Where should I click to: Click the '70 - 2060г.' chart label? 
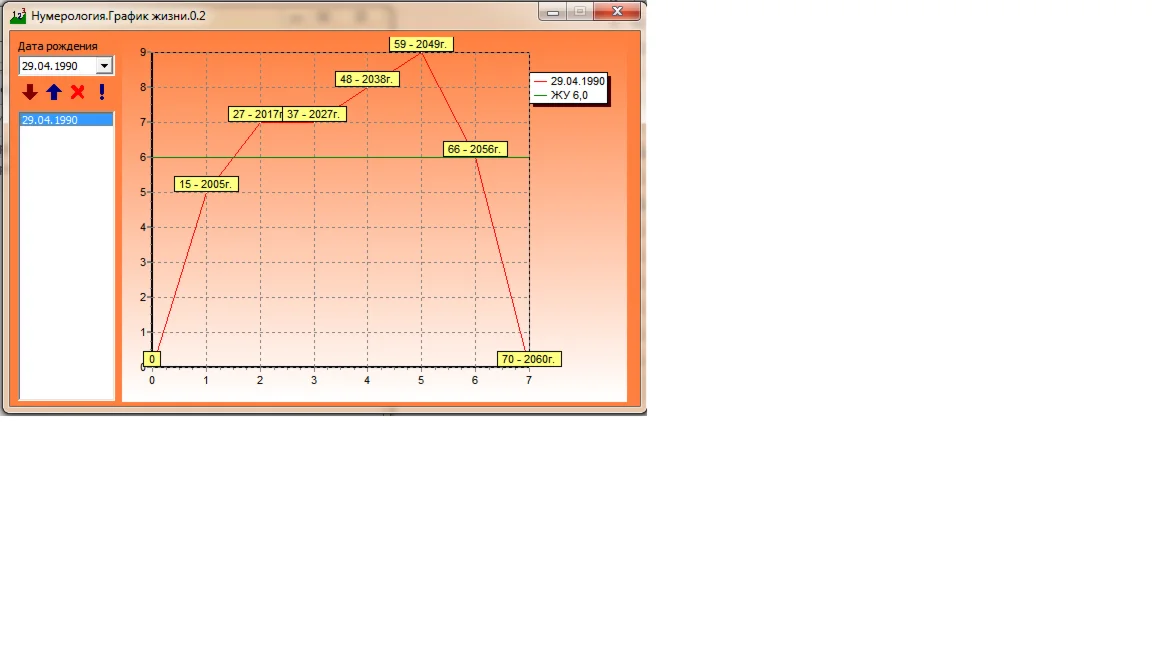tap(529, 359)
